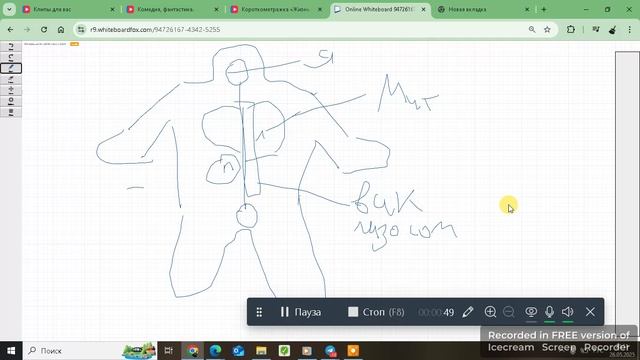Screen dimensions: 640x360
Task: Open a new browser tab with plus
Action: point(544,9)
